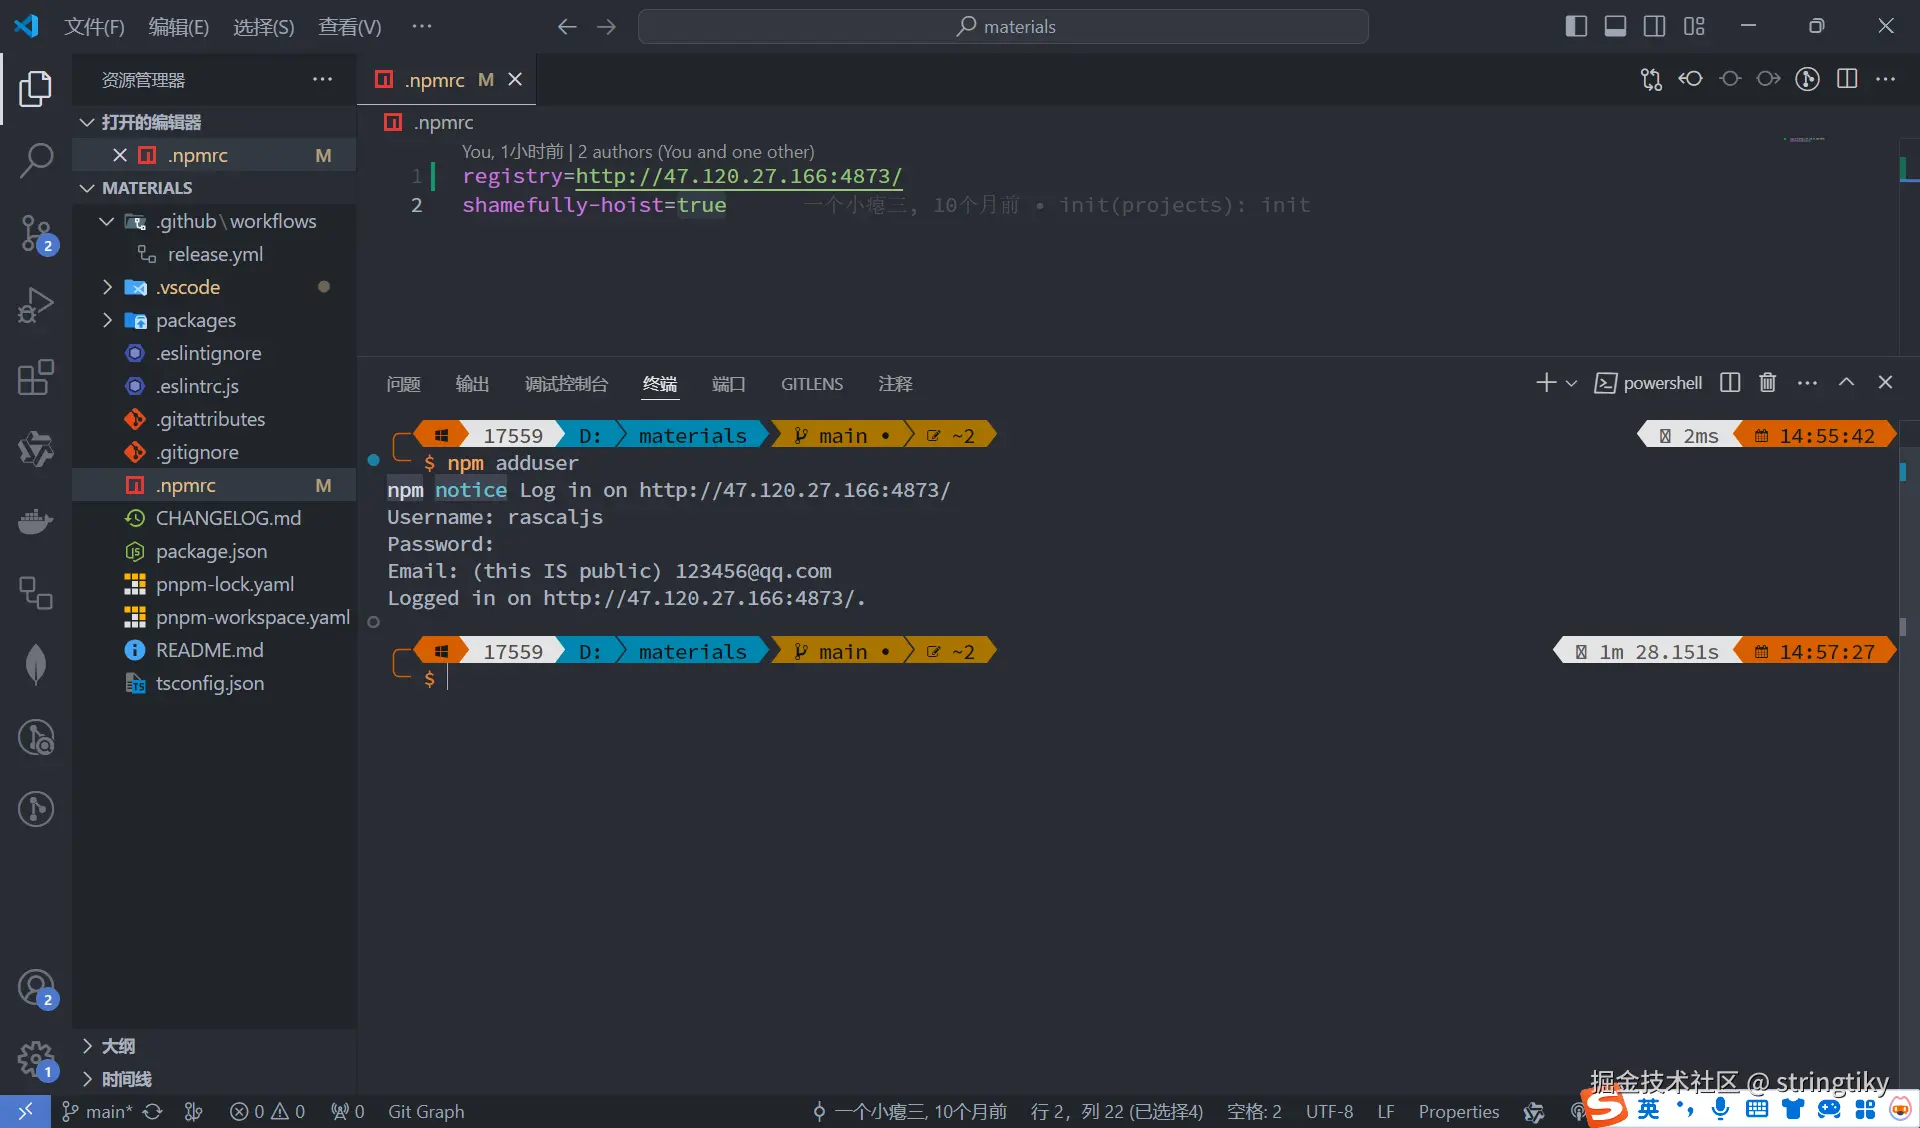1920x1128 pixels.
Task: Open Run and Debug view
Action: click(36, 305)
